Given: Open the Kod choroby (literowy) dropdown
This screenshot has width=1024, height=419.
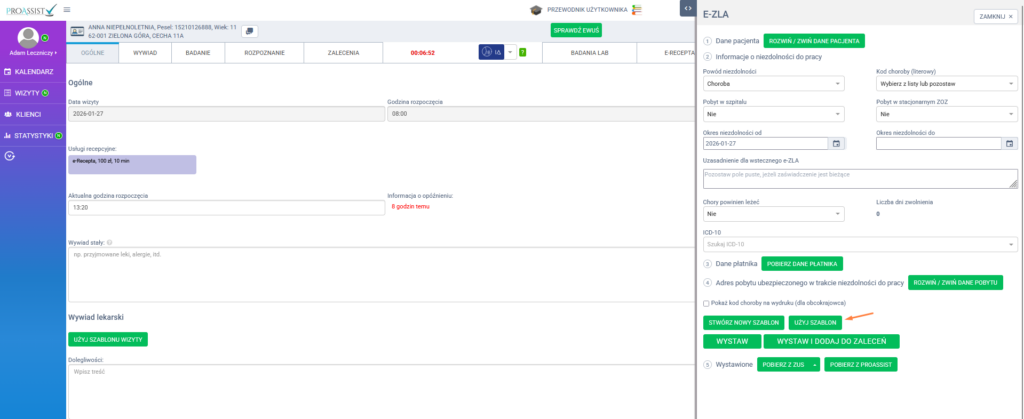Looking at the screenshot, I should 946,84.
